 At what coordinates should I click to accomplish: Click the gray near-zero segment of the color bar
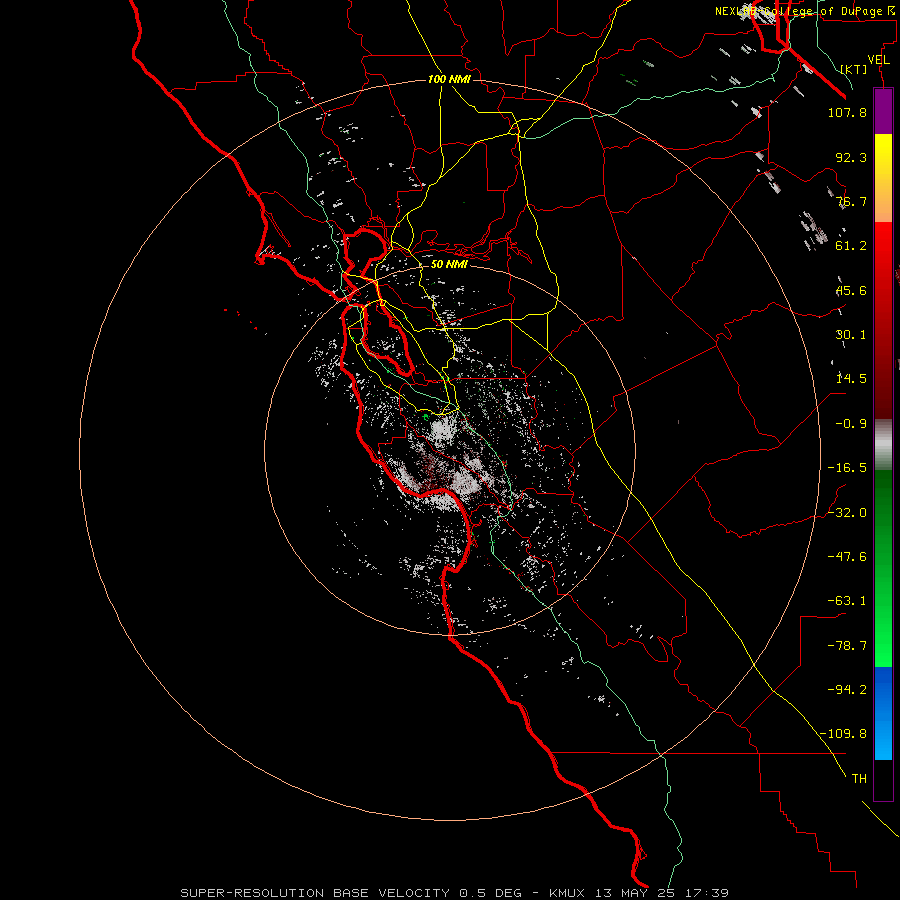pyautogui.click(x=883, y=444)
